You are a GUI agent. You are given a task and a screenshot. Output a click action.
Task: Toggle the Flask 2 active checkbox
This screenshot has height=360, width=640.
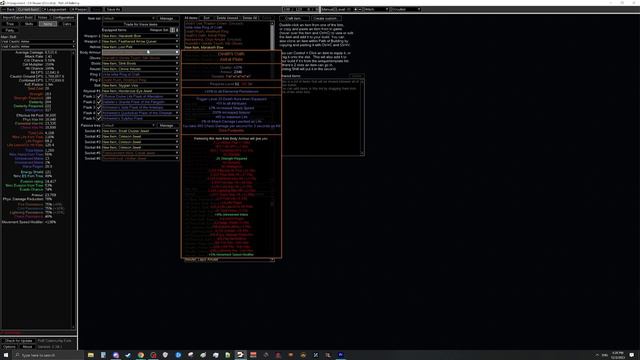click(99, 102)
